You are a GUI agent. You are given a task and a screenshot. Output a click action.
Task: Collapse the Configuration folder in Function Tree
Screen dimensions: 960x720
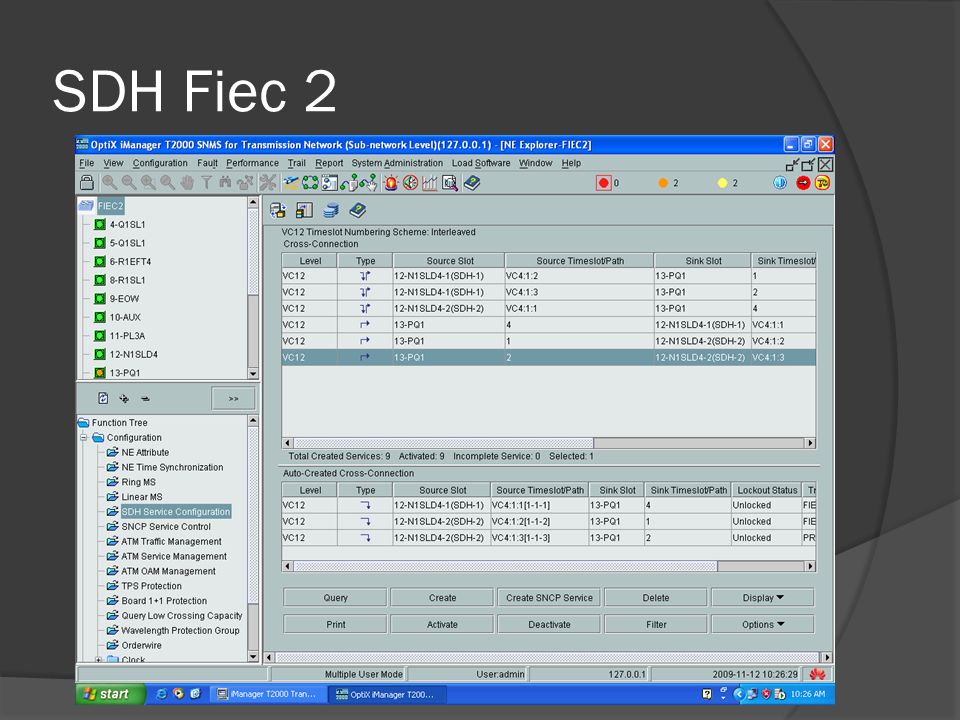pyautogui.click(x=83, y=438)
